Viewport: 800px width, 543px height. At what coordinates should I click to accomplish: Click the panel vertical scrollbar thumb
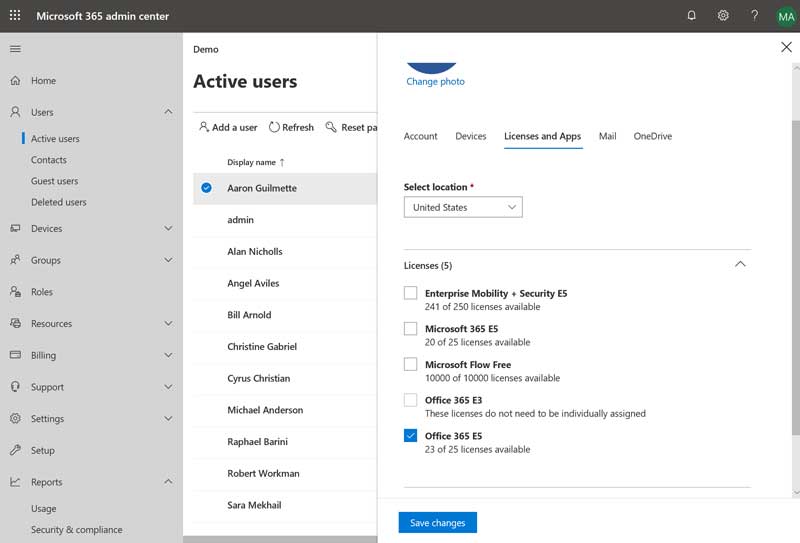[x=796, y=278]
